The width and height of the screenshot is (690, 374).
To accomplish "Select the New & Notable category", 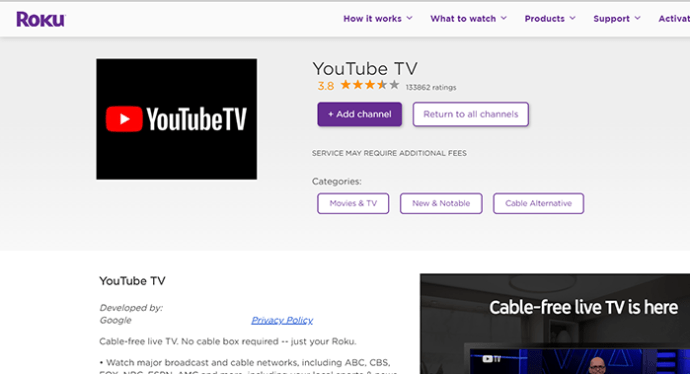I will (441, 203).
